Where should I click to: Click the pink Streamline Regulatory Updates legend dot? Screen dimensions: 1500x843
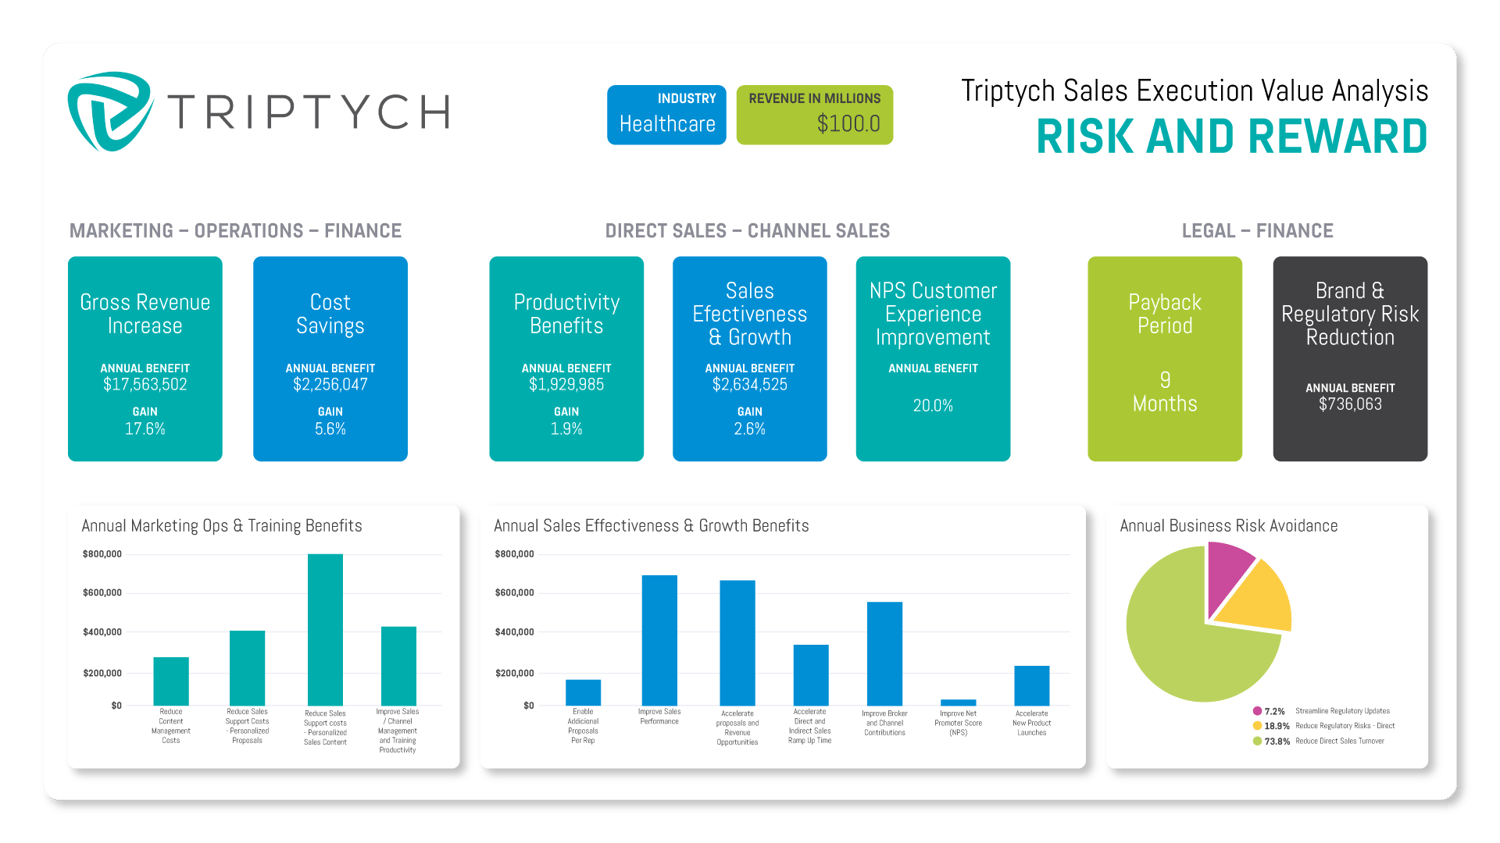1257,711
